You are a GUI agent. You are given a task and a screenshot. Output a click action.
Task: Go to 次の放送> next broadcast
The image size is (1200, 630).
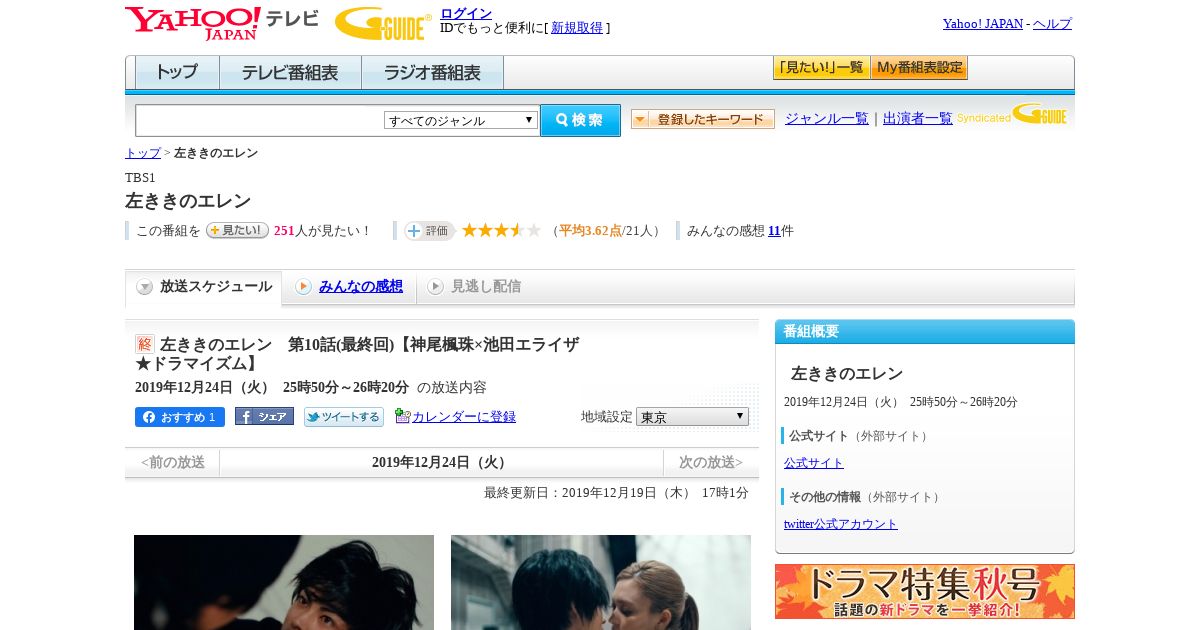[711, 463]
